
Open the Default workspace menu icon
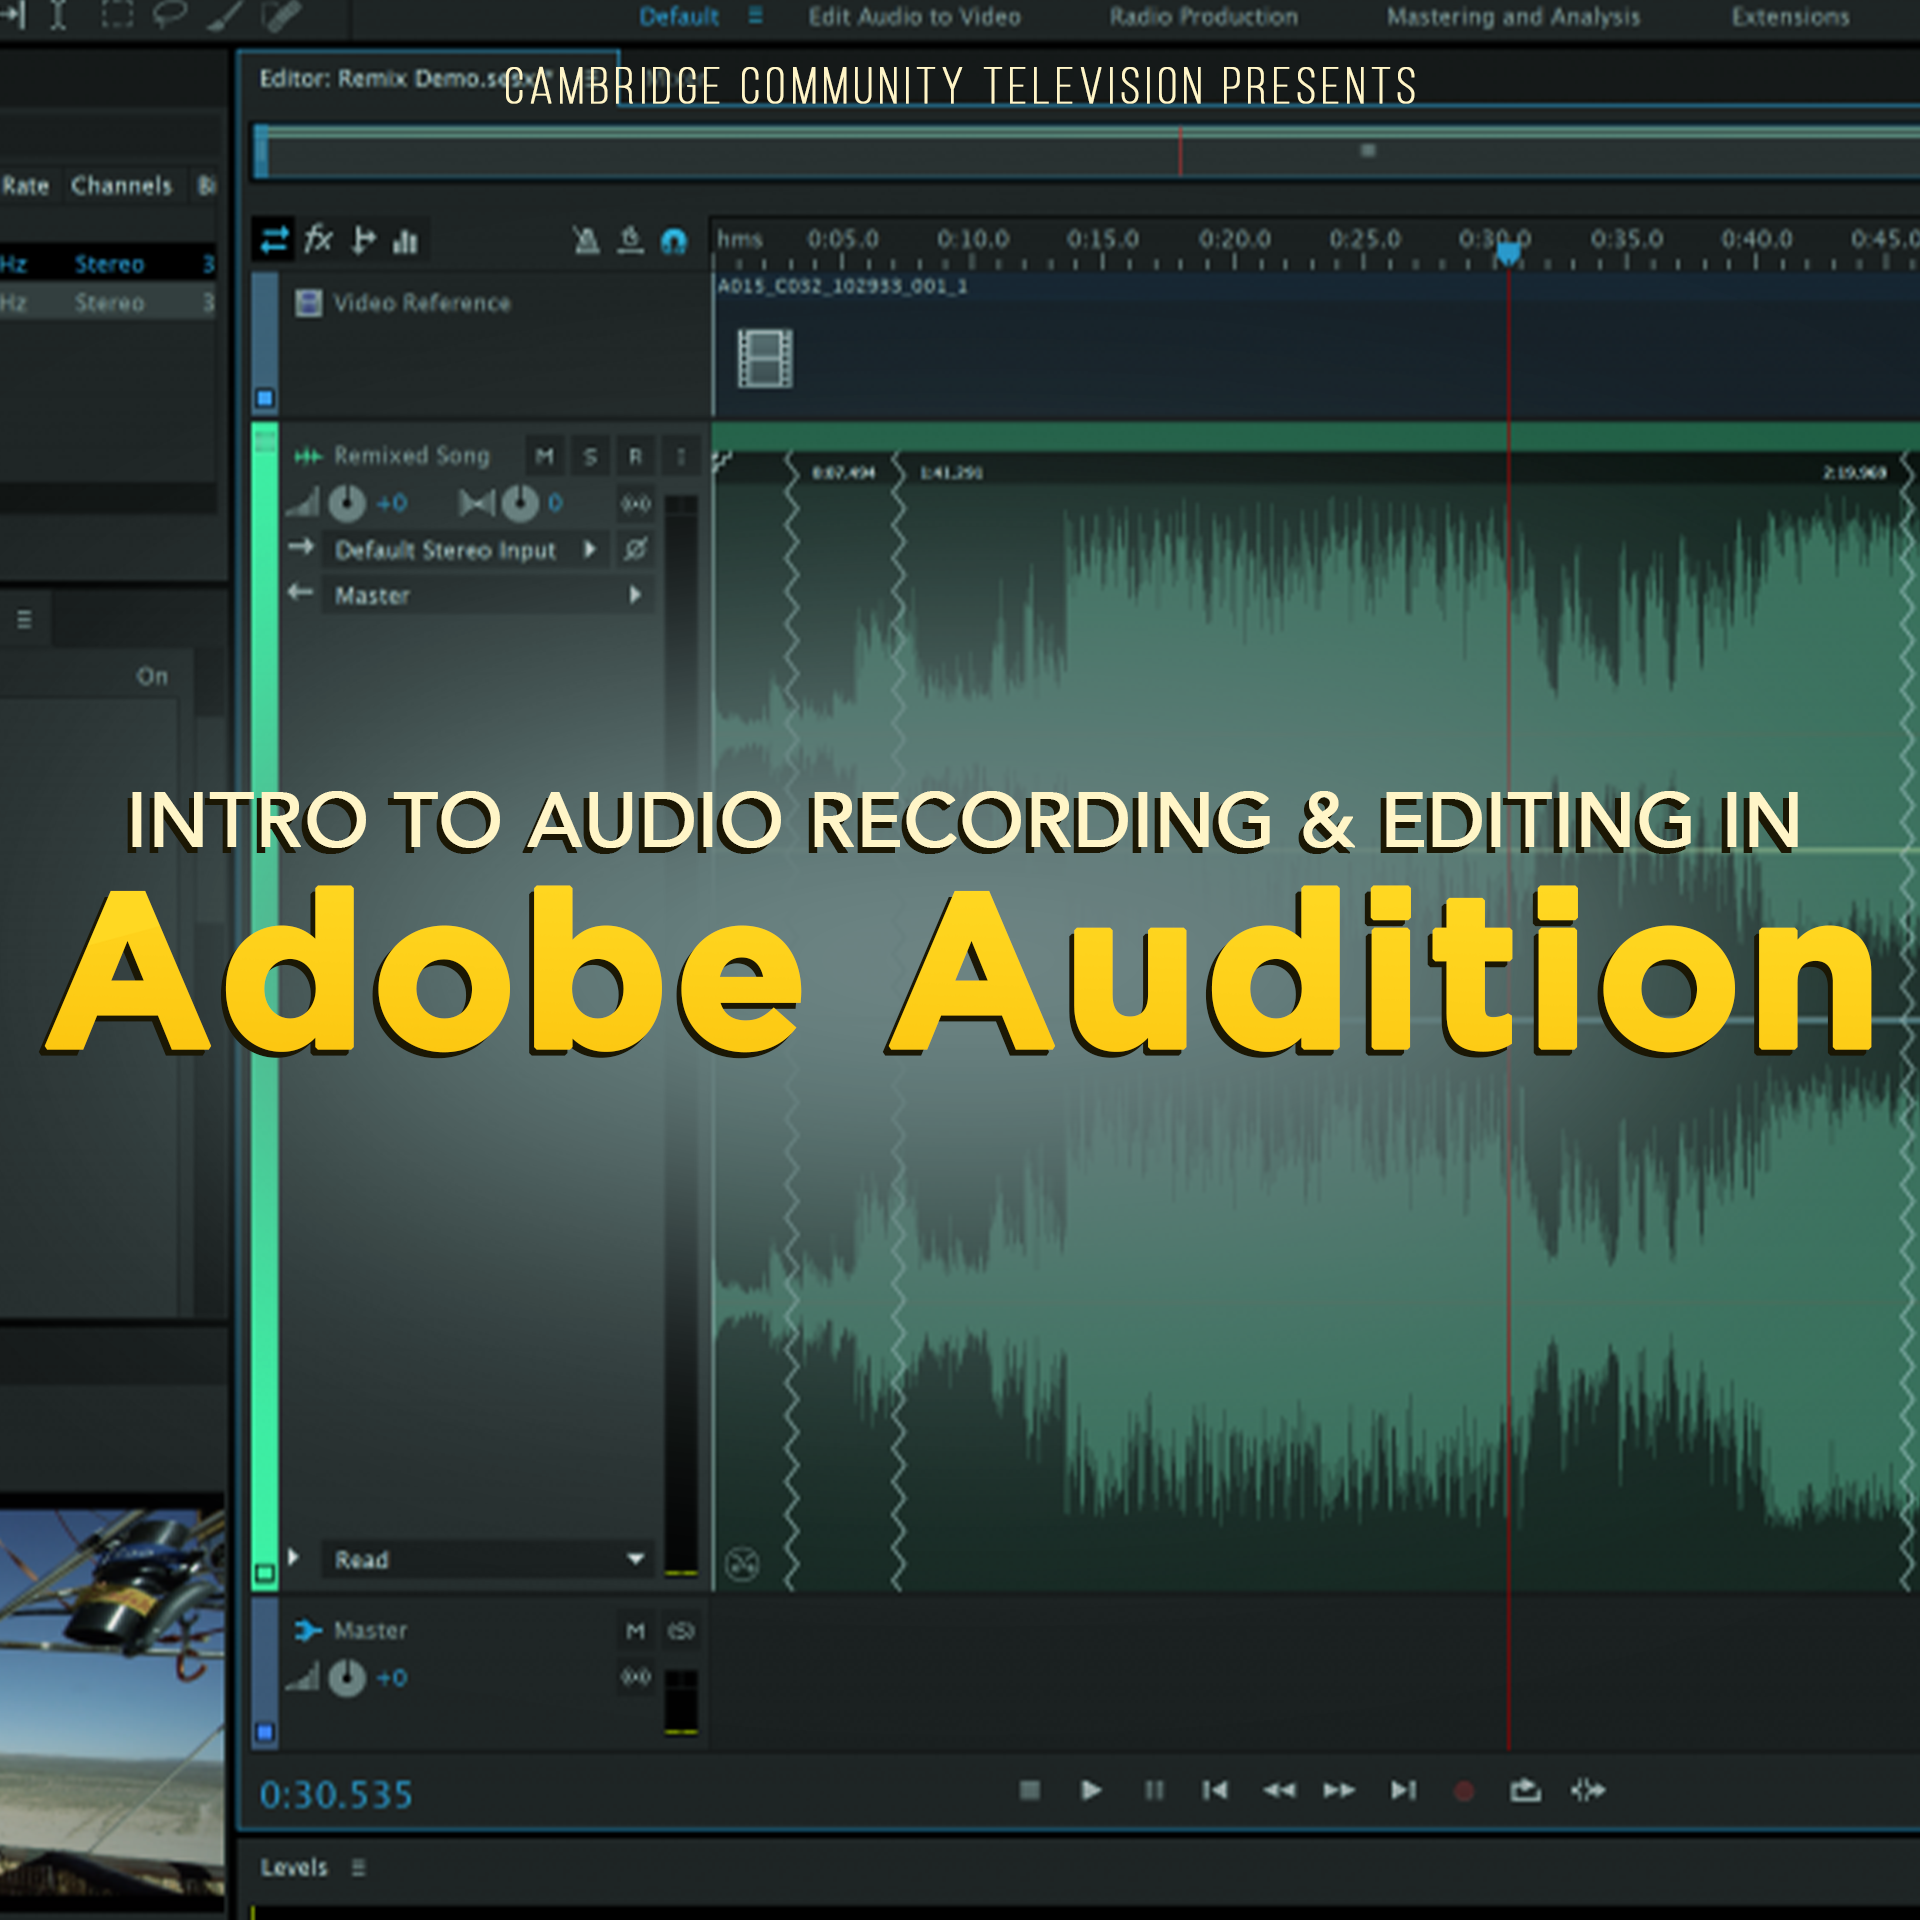[755, 16]
